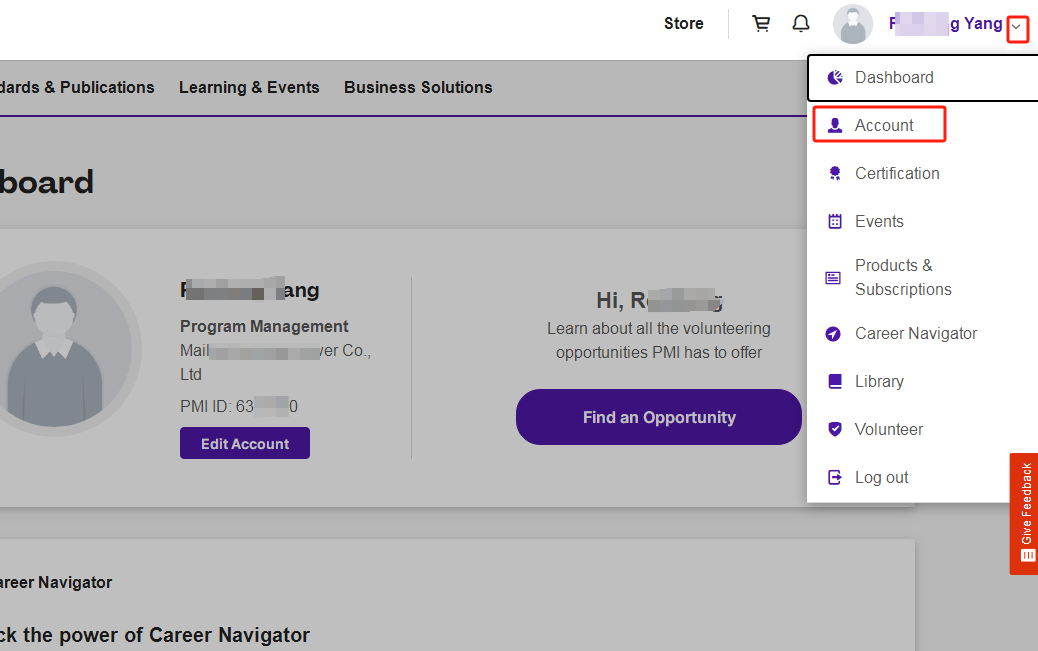Click the Dashboard pie chart icon
This screenshot has height=651, width=1038.
coord(835,78)
